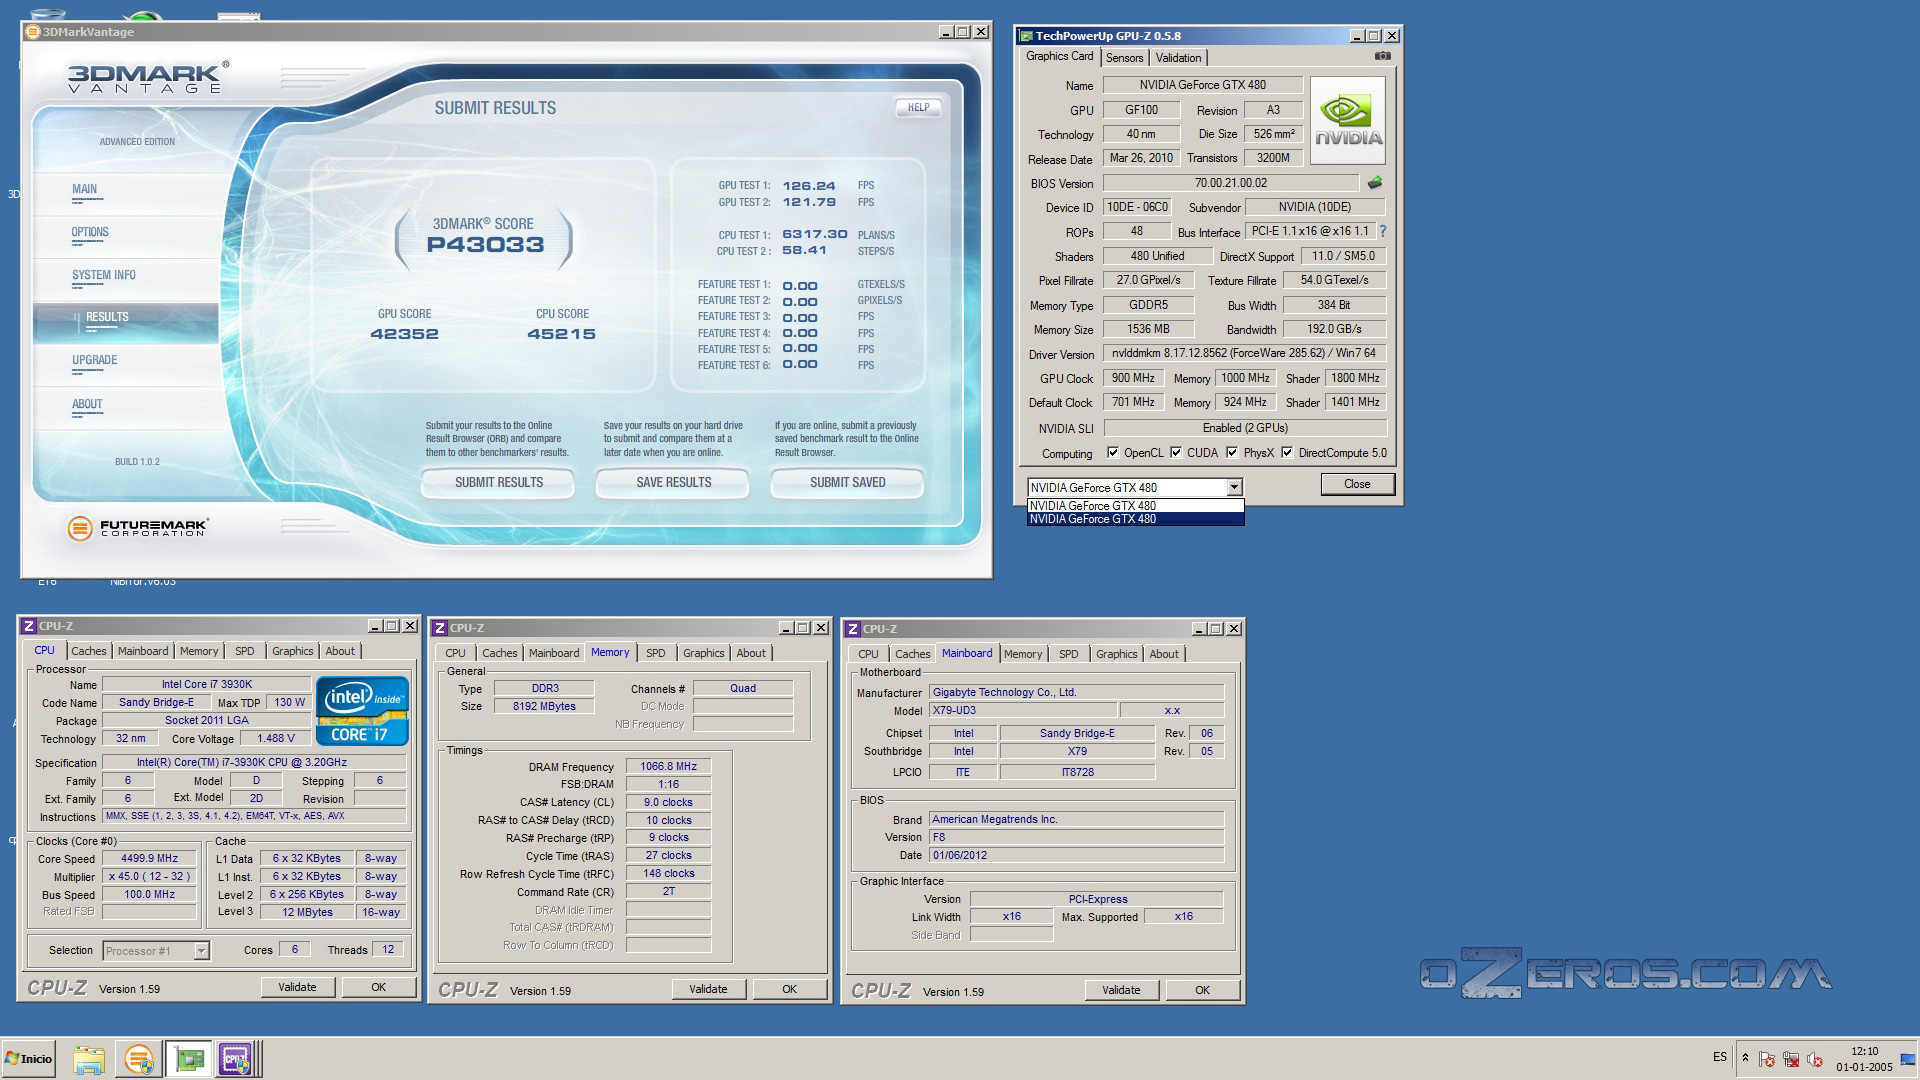Click the NVIDIA logo in GPU-Z
Screen dimensions: 1920x1080
pyautogui.click(x=1347, y=121)
